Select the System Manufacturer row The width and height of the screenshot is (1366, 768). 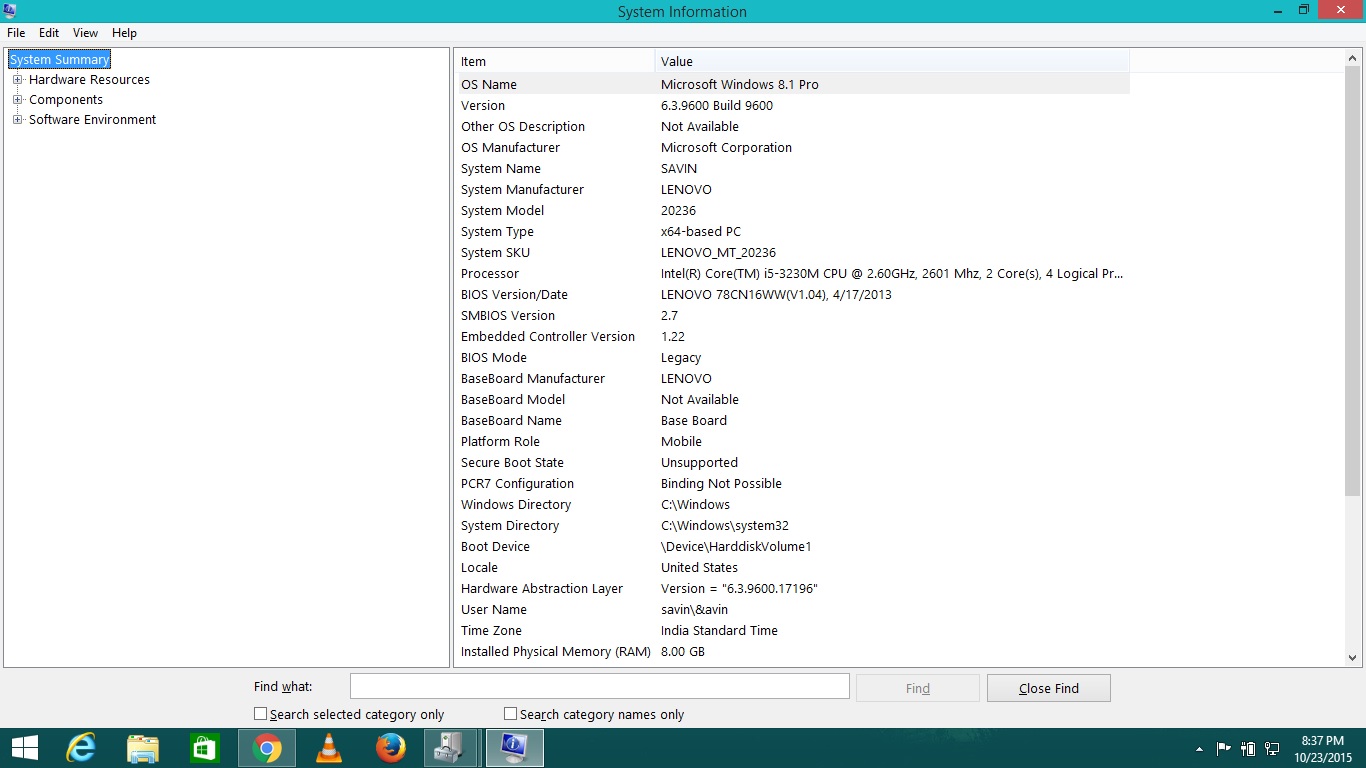tap(794, 189)
